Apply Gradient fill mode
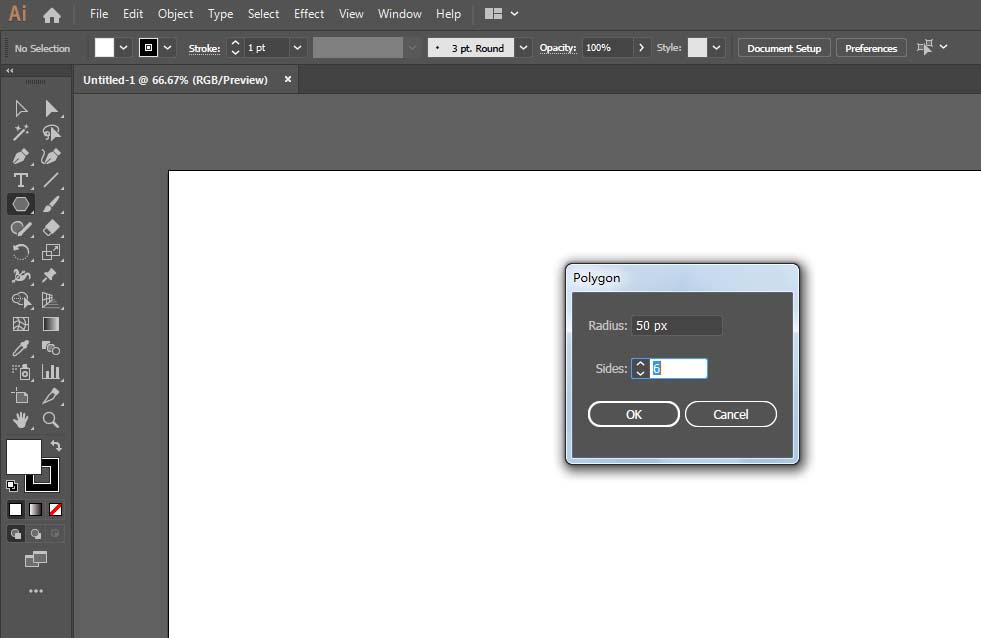 pyautogui.click(x=36, y=510)
